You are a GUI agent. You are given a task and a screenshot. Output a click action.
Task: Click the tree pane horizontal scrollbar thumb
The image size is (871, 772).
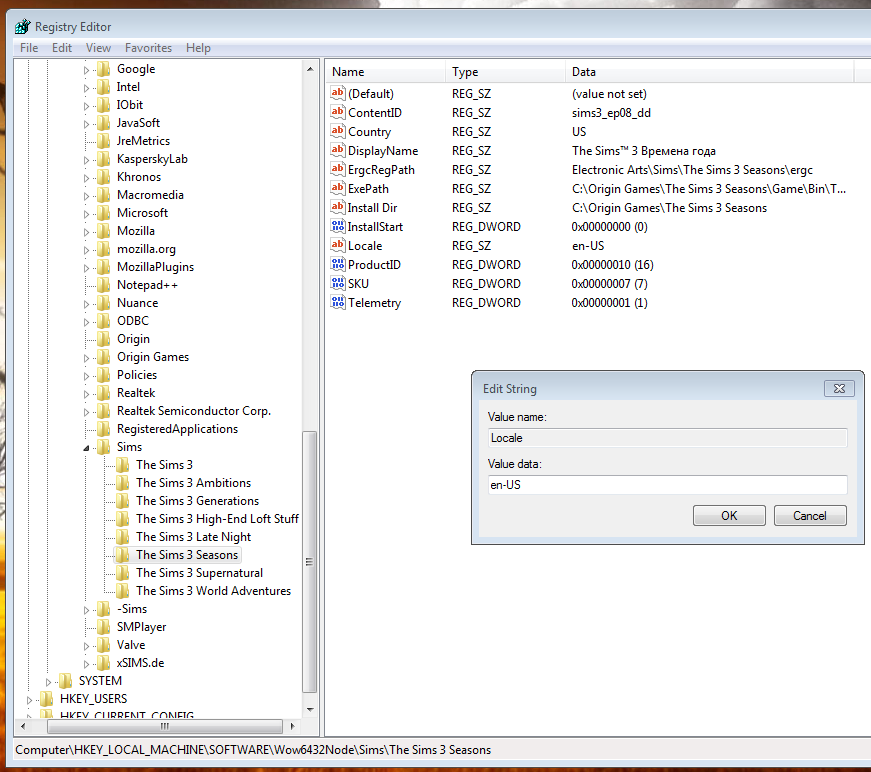click(x=165, y=726)
